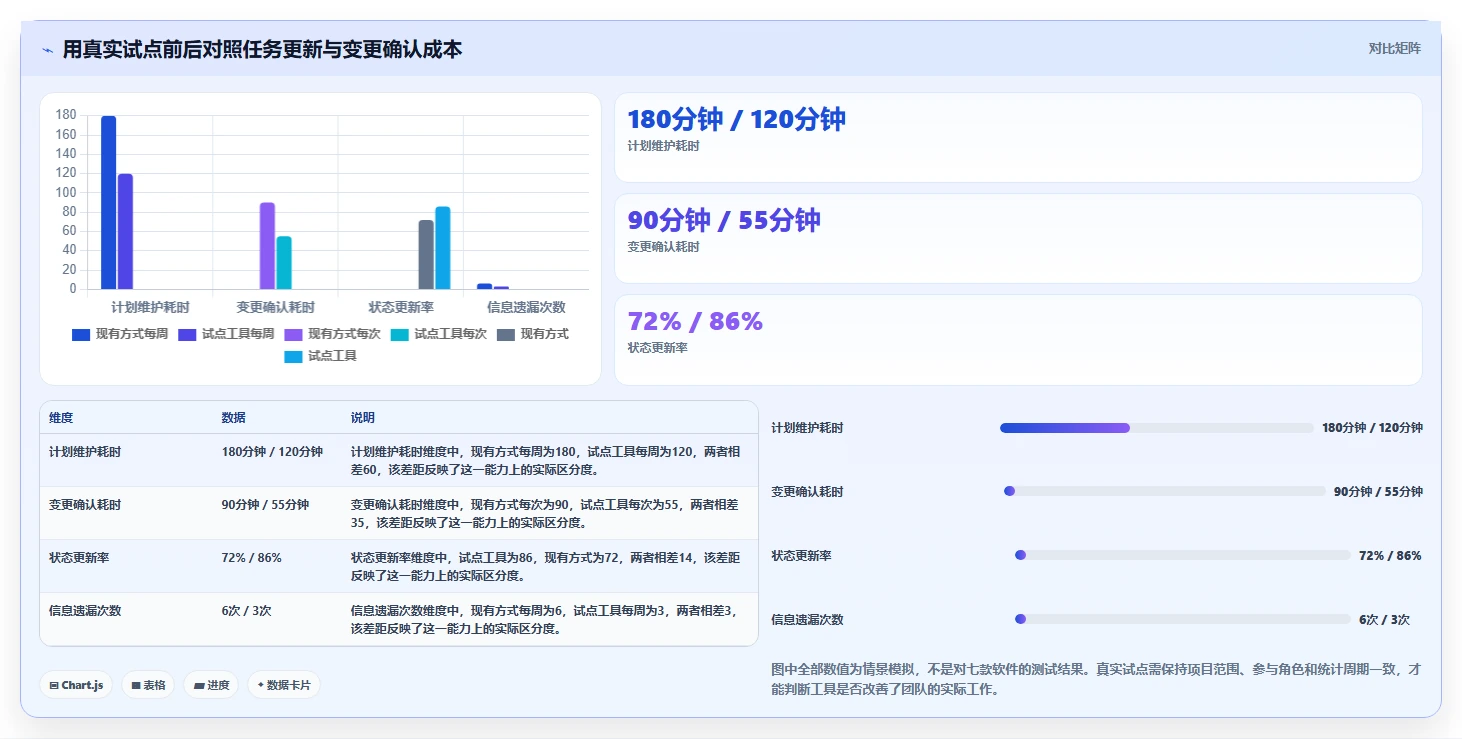
Task: Click the 表格 chip
Action: click(148, 685)
